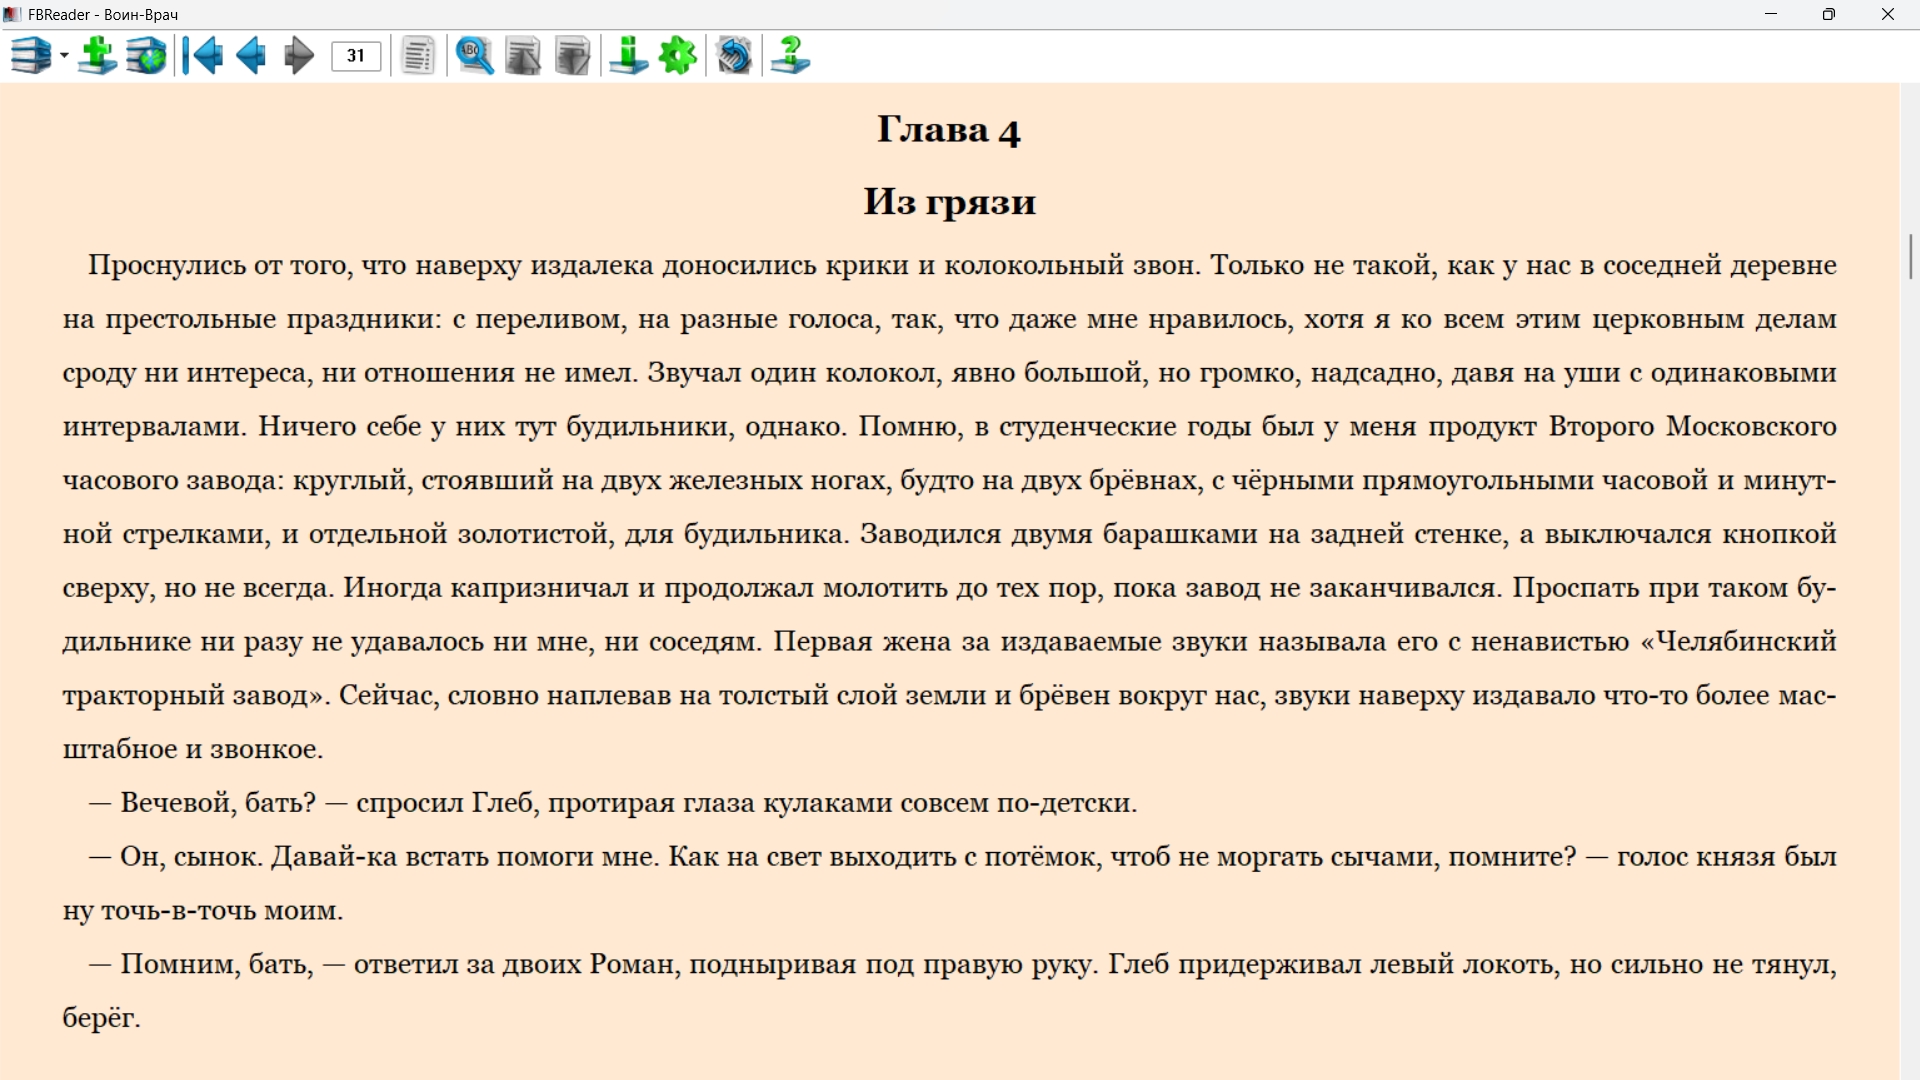
Task: Show book info with the green i icon
Action: [x=629, y=56]
